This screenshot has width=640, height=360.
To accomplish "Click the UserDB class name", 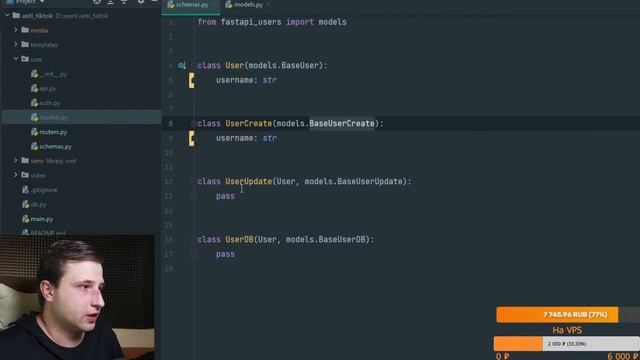I will tap(239, 239).
